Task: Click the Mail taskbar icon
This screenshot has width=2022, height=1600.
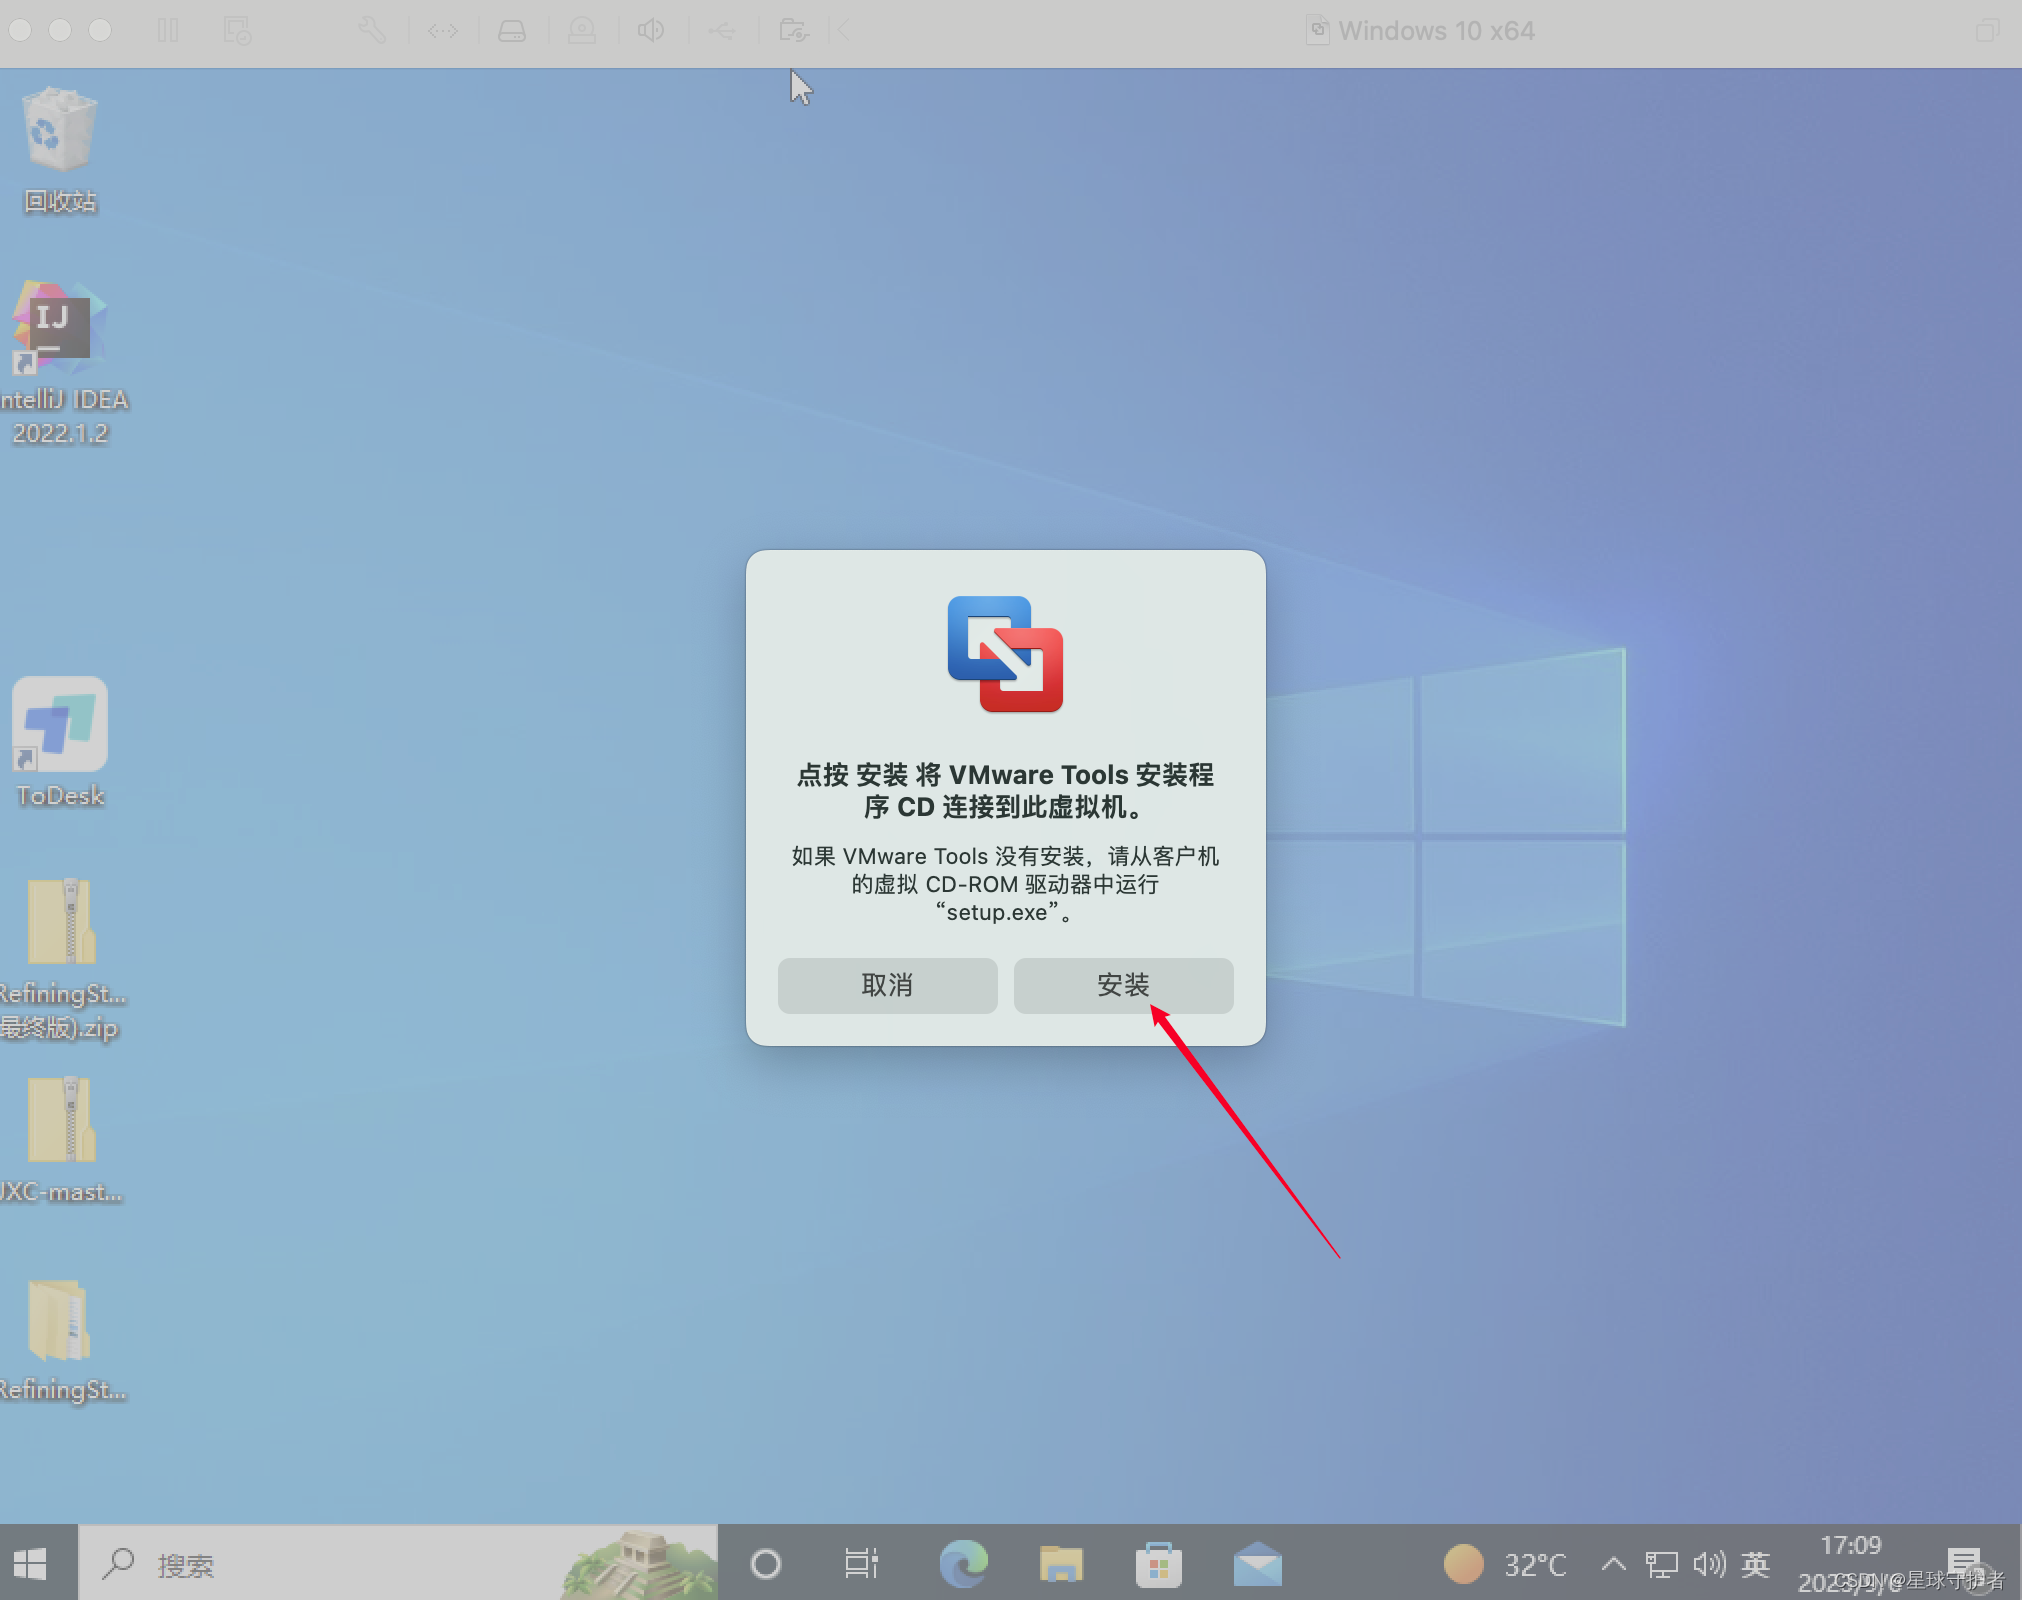Action: [1265, 1562]
